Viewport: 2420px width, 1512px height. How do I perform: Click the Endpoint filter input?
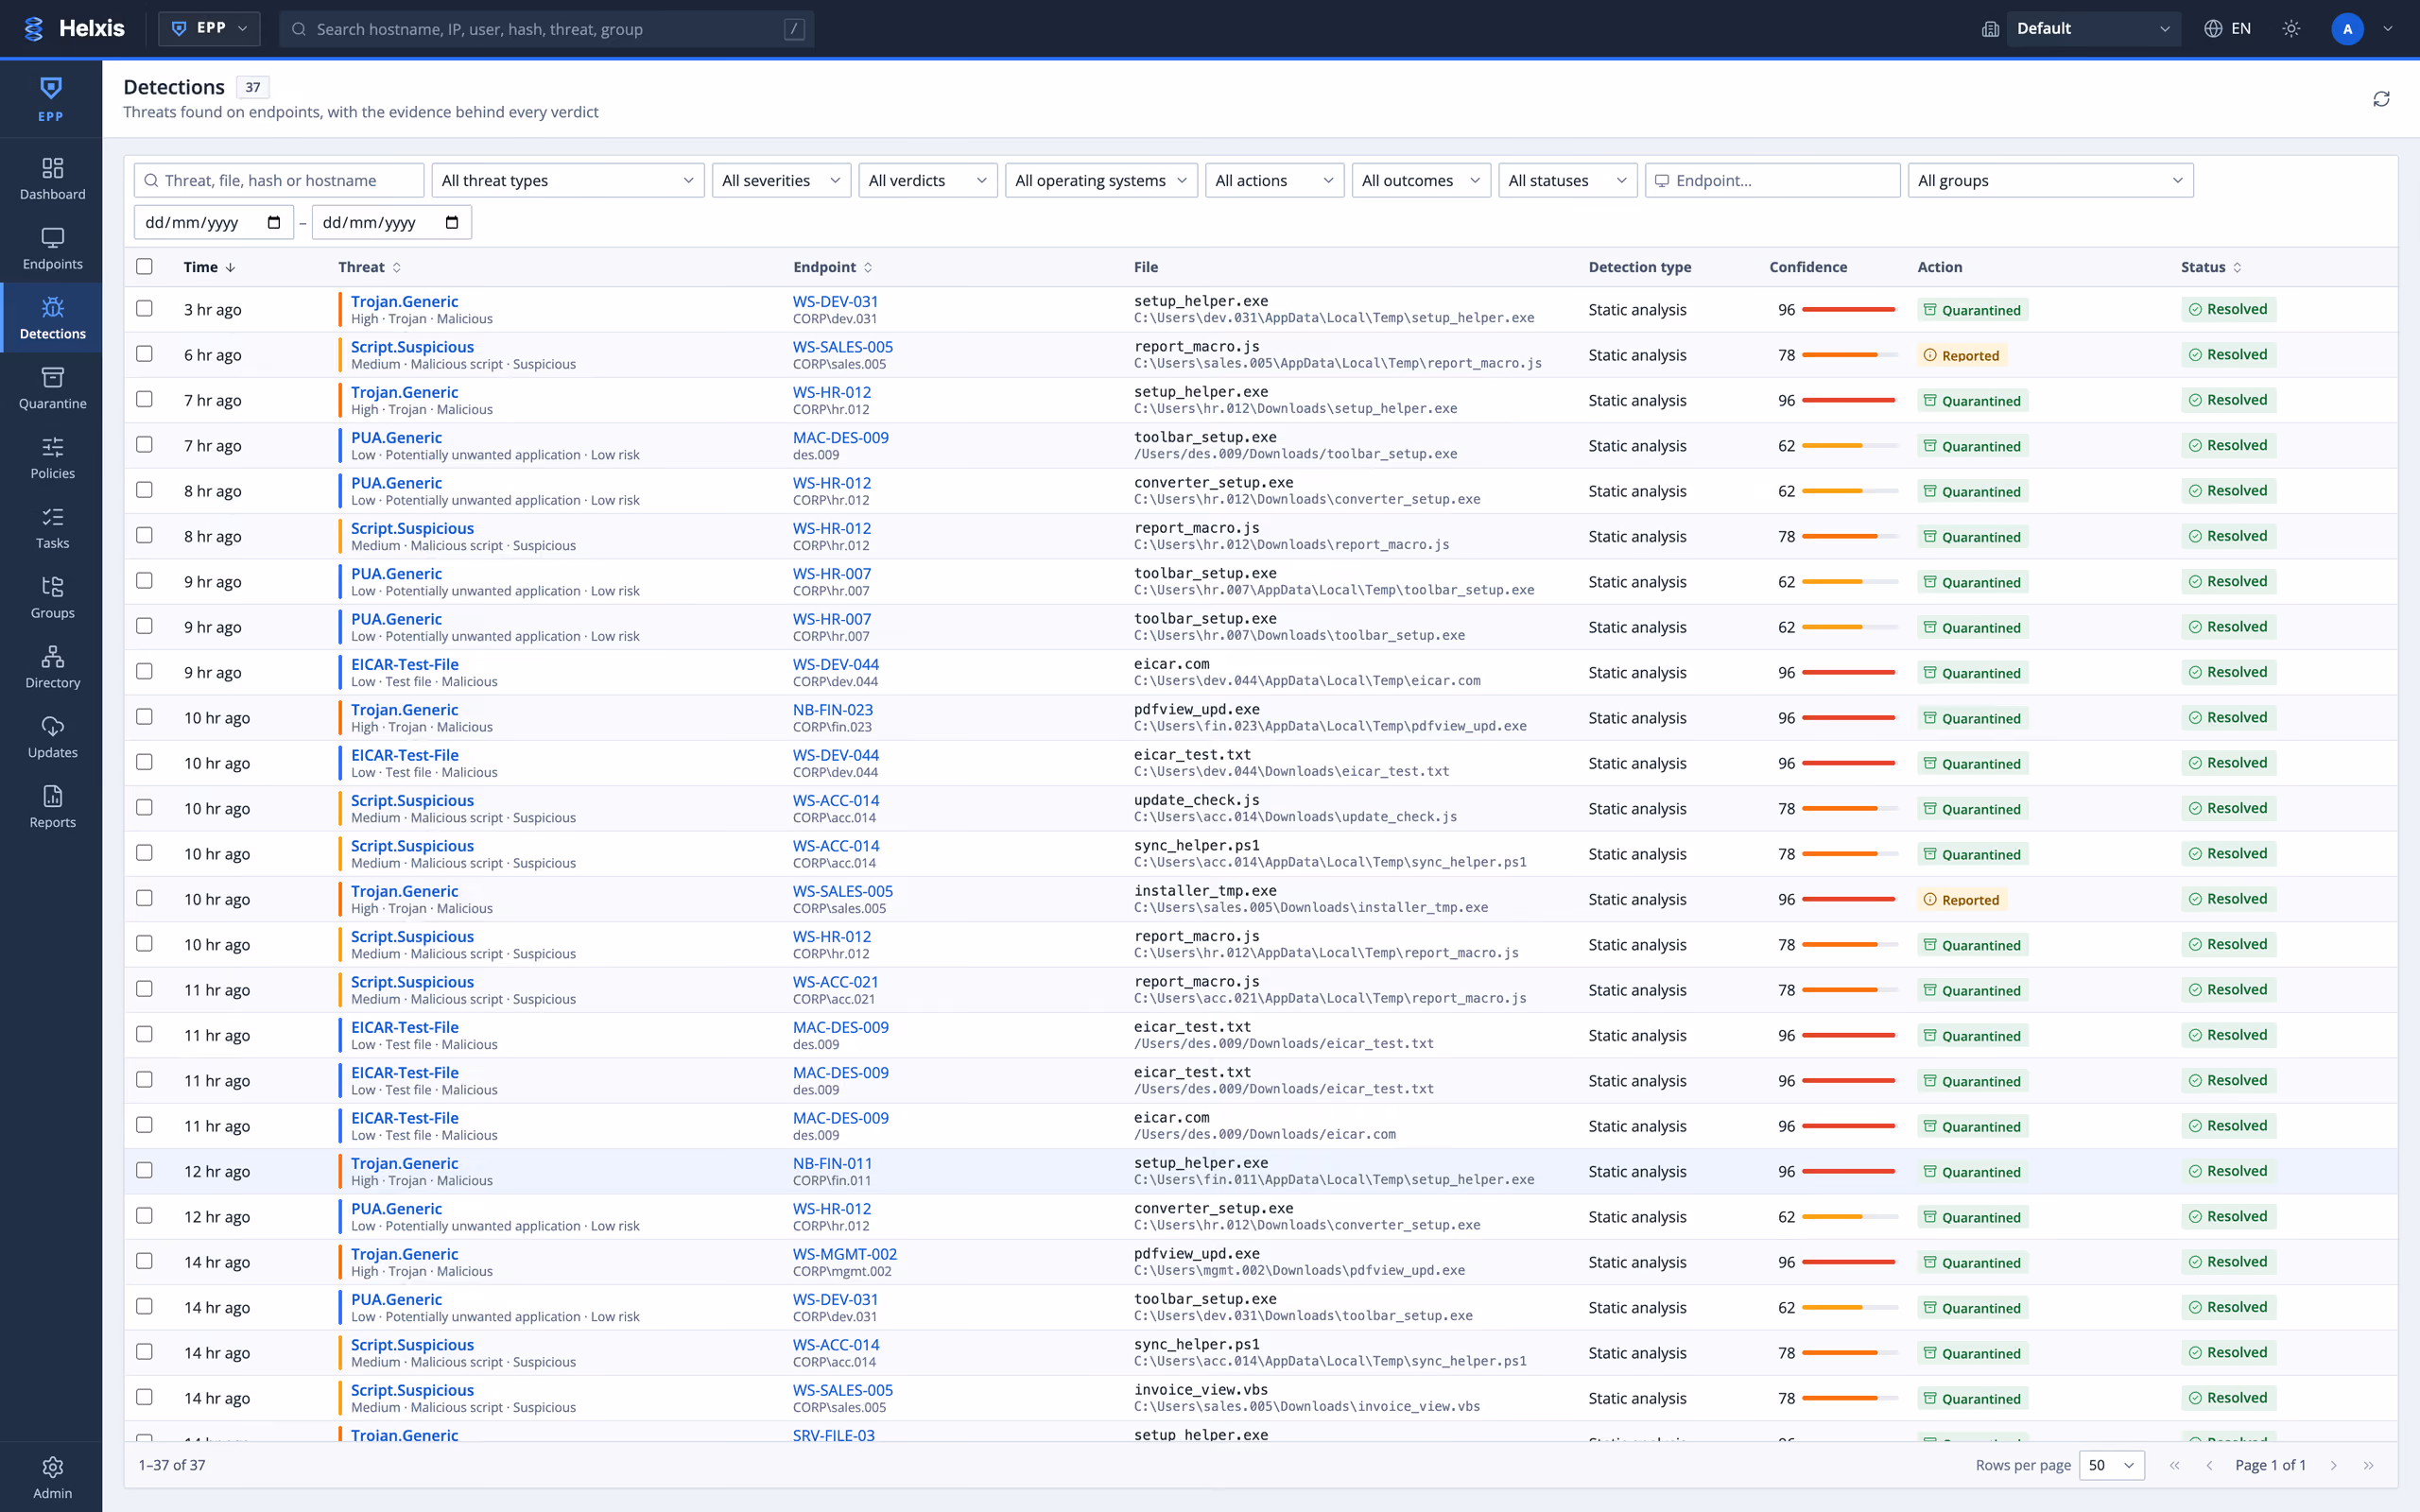pyautogui.click(x=1772, y=180)
